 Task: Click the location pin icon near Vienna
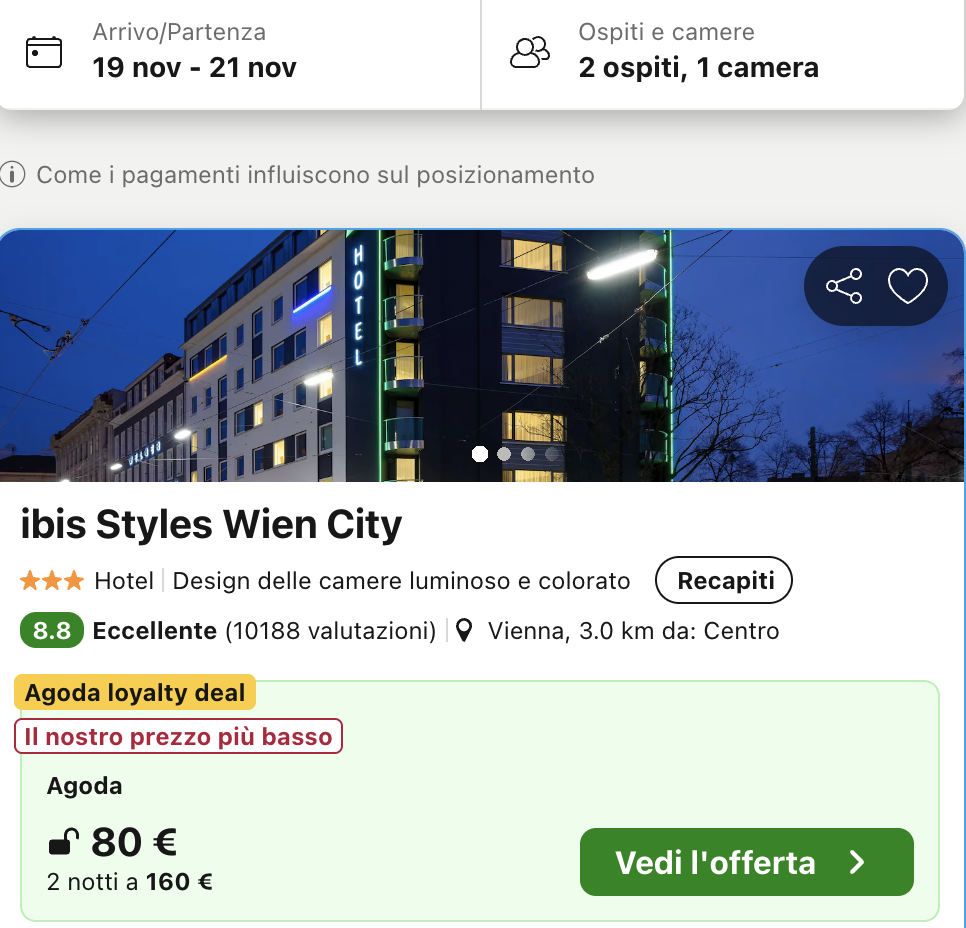[x=463, y=631]
